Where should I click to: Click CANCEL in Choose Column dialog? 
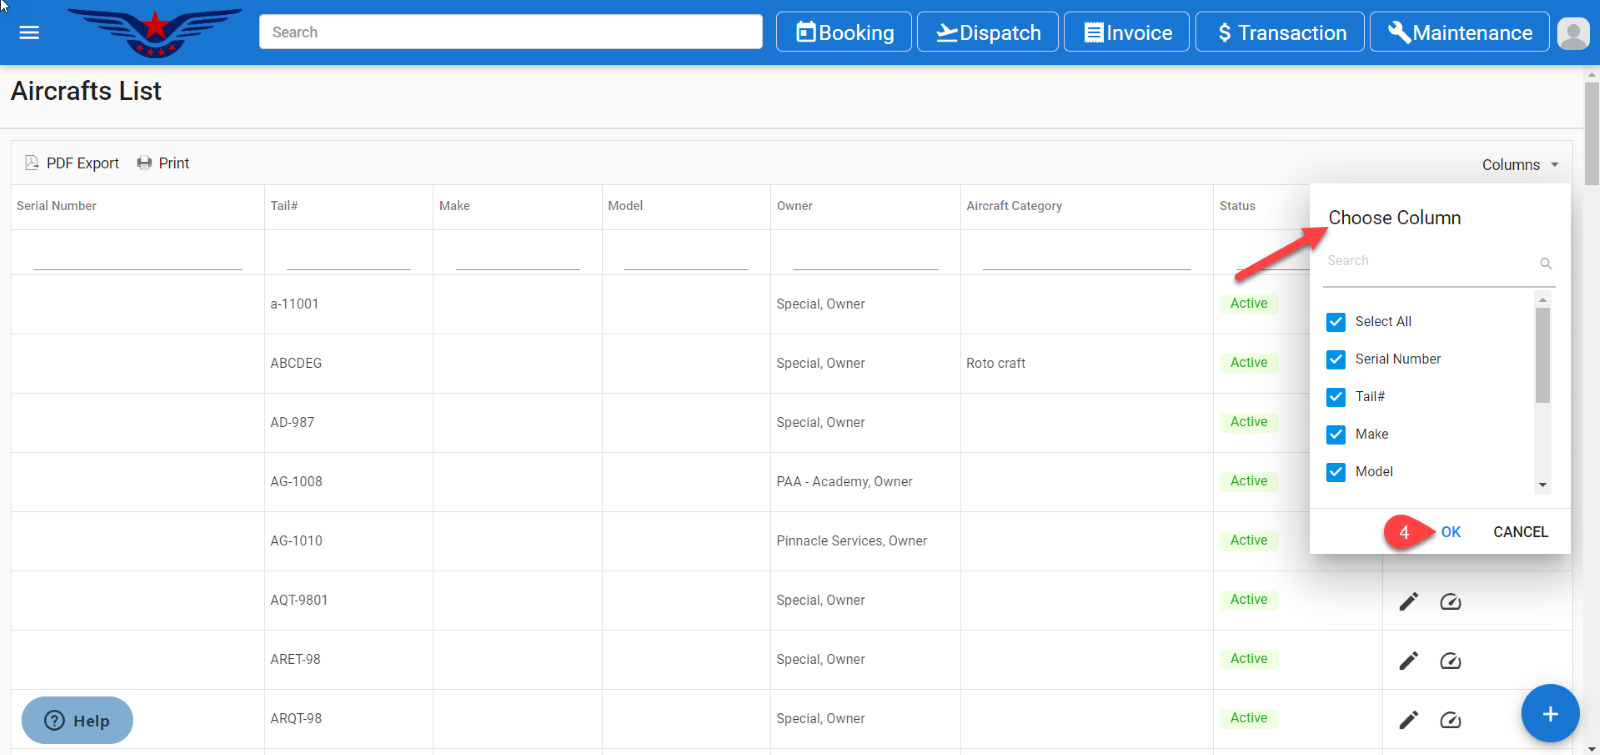point(1520,532)
